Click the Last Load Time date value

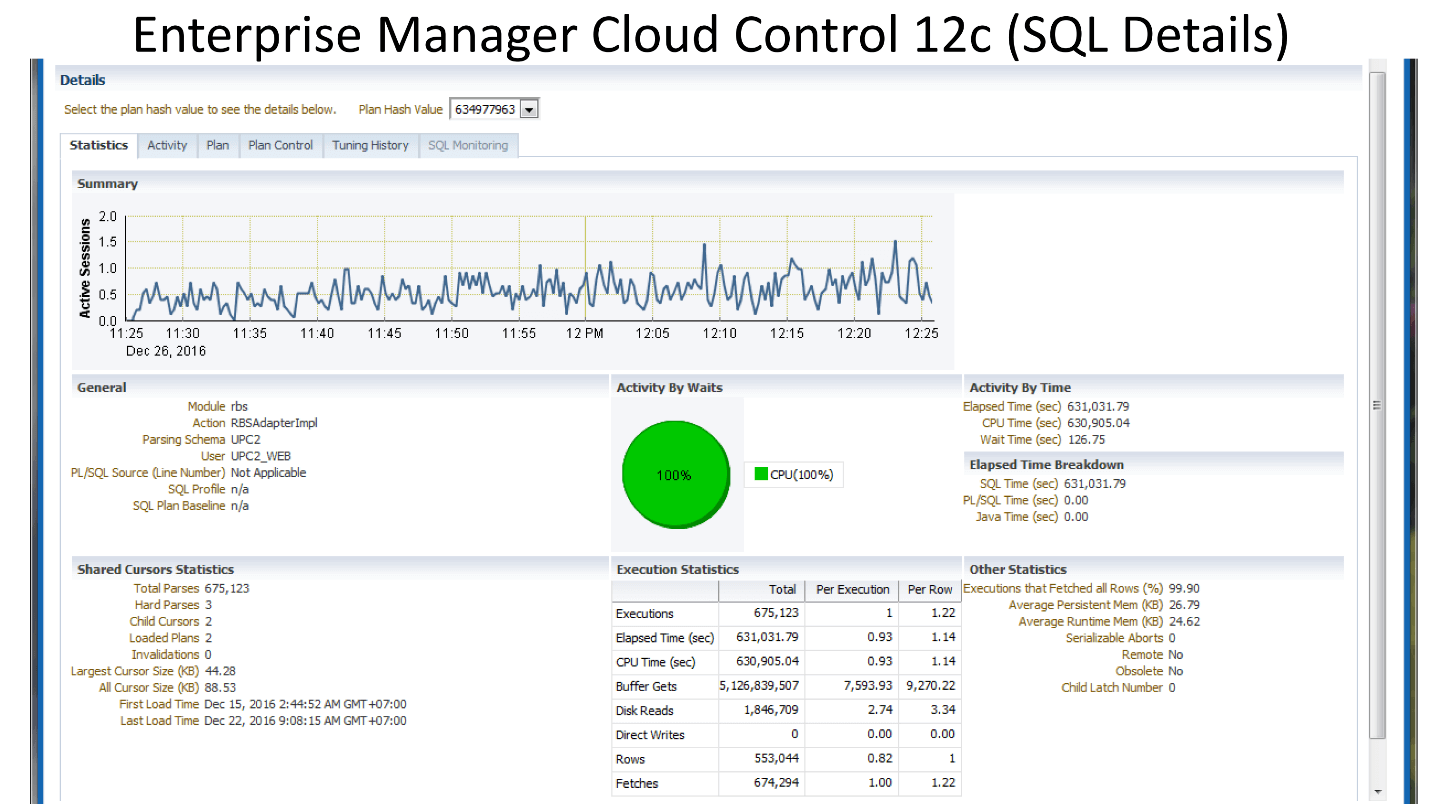[x=305, y=721]
